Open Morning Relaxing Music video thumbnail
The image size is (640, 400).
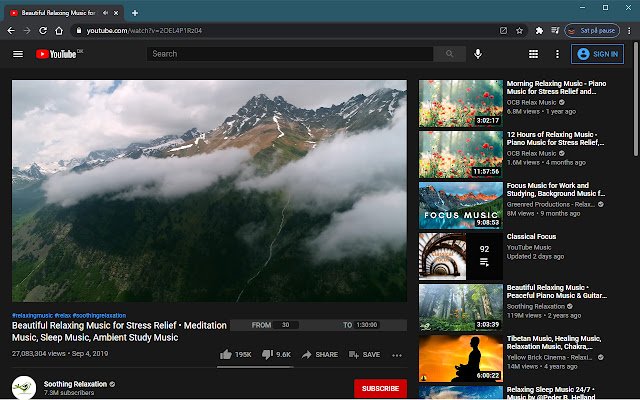click(x=461, y=103)
